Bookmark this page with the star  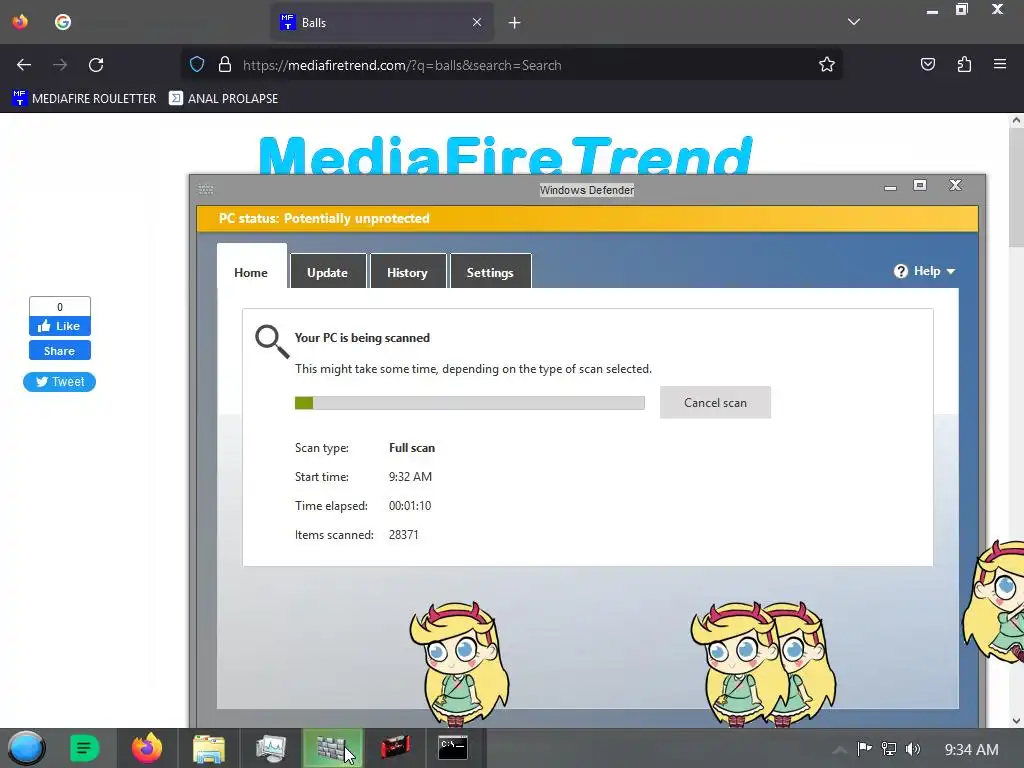pos(827,65)
